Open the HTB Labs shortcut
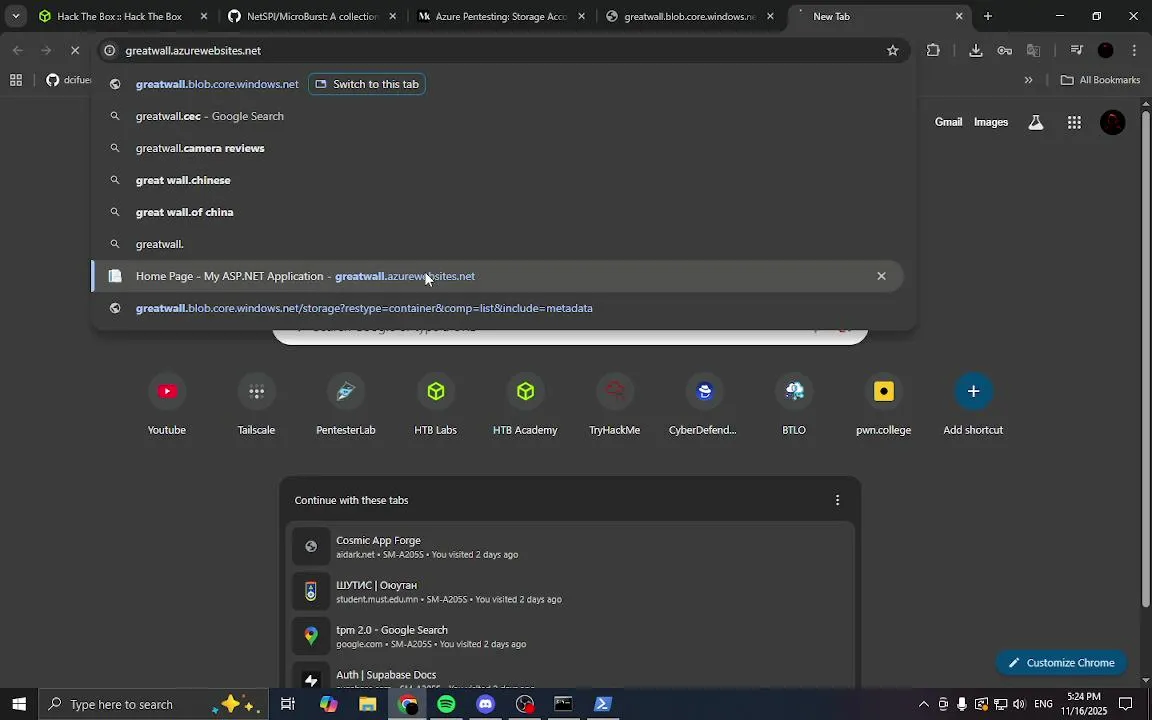This screenshot has height=720, width=1152. (436, 404)
